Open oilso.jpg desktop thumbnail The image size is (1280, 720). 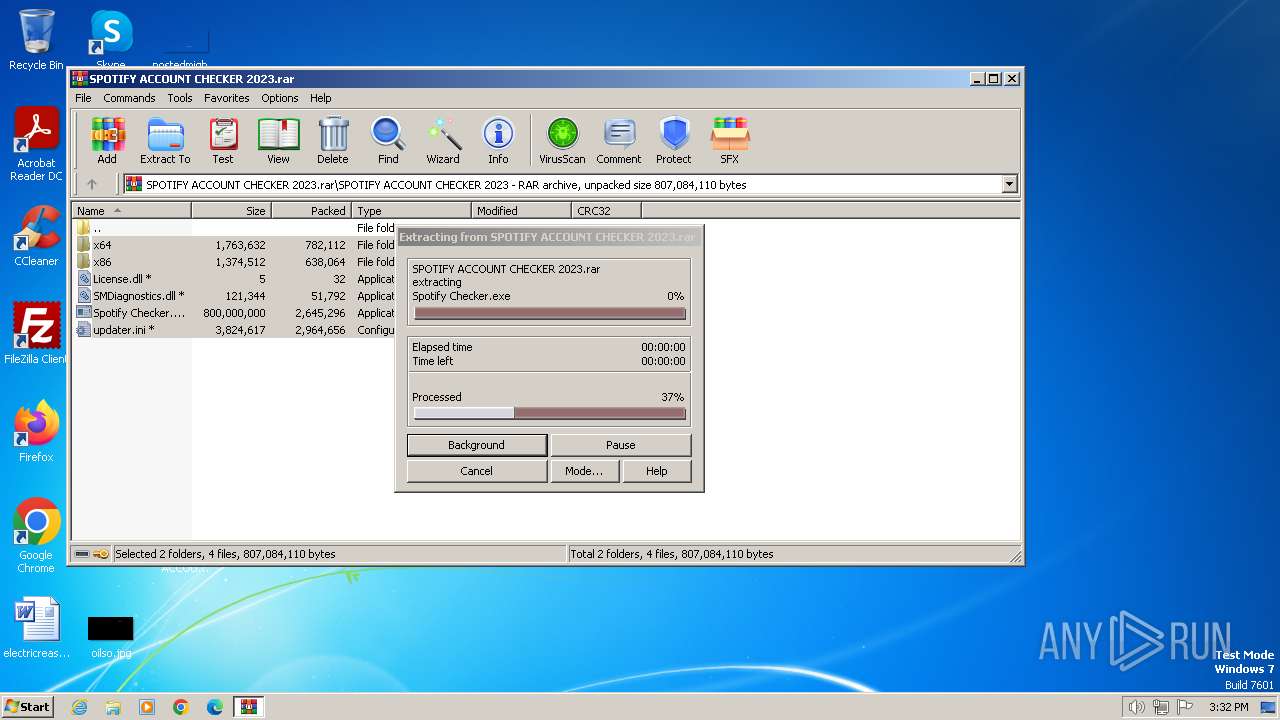point(110,634)
